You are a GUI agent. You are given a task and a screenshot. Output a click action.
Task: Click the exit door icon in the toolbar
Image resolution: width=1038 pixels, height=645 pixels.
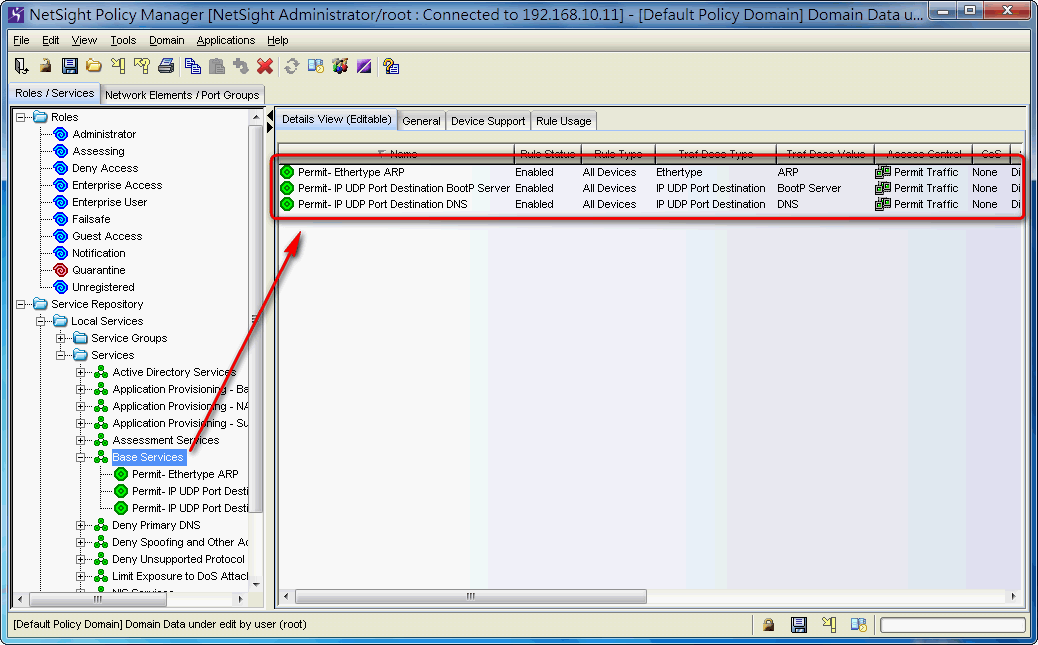pyautogui.click(x=21, y=66)
